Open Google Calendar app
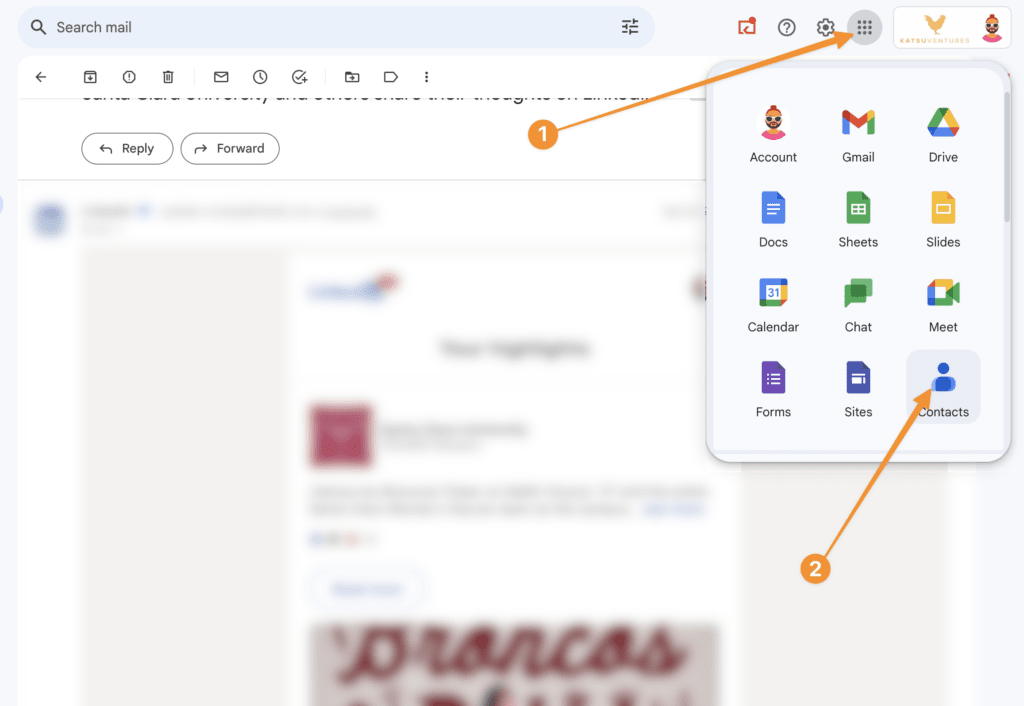Image resolution: width=1024 pixels, height=706 pixels. (773, 304)
